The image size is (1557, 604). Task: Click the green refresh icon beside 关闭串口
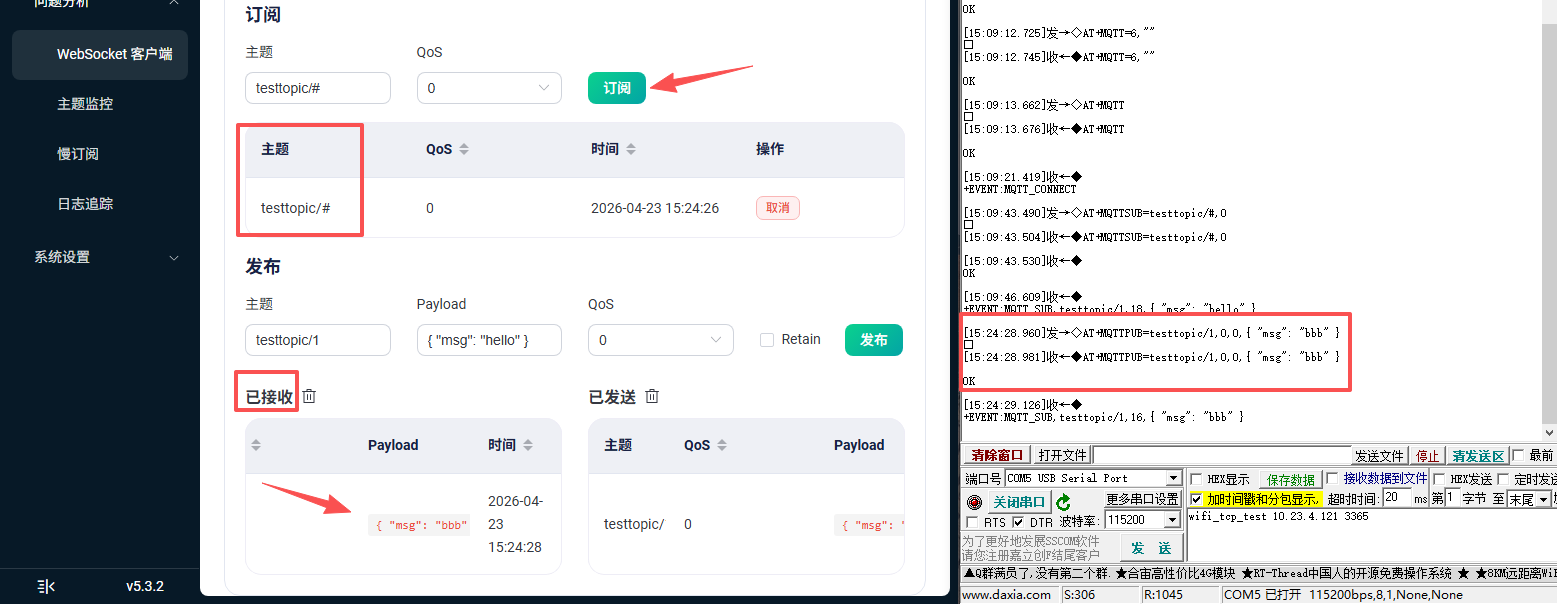pyautogui.click(x=1064, y=502)
